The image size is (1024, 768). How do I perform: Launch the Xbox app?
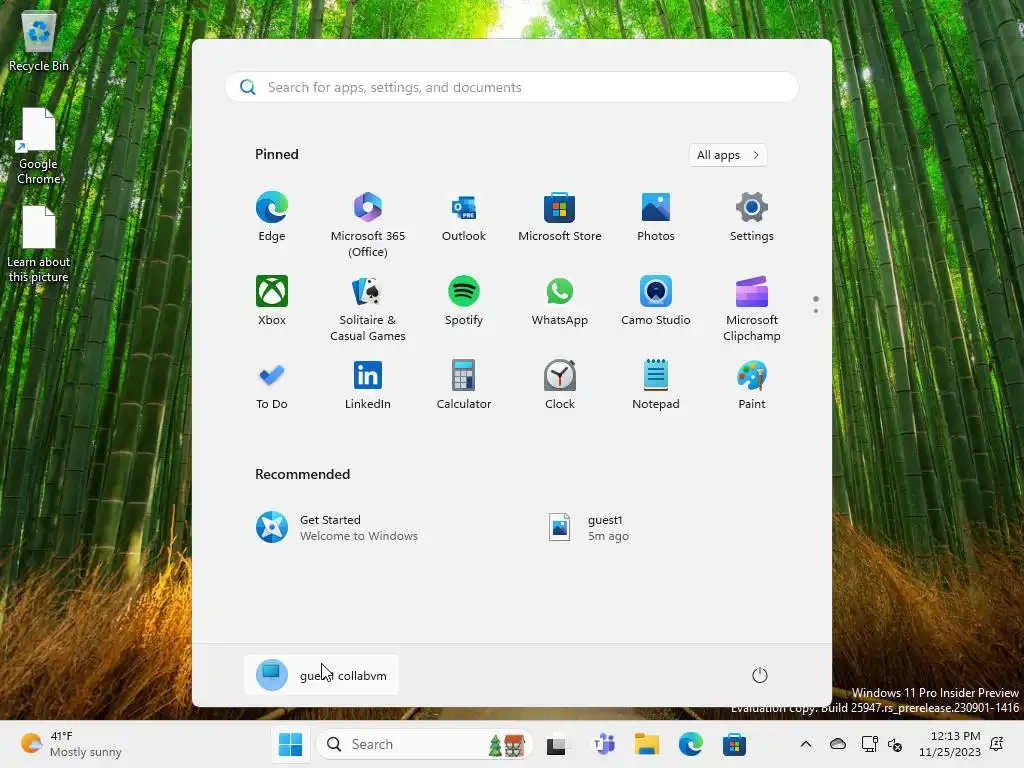pyautogui.click(x=272, y=301)
